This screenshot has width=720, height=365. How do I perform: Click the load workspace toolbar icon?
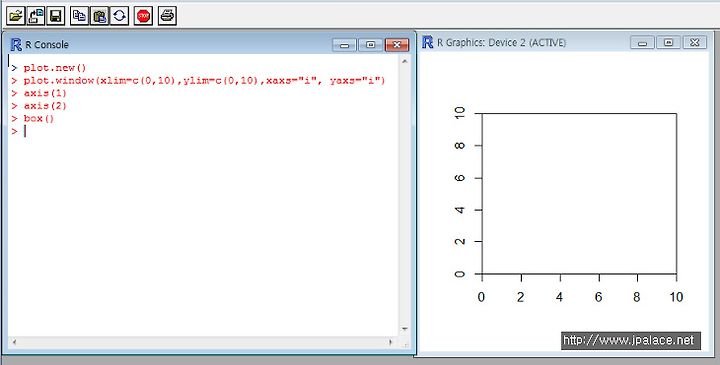(x=36, y=16)
